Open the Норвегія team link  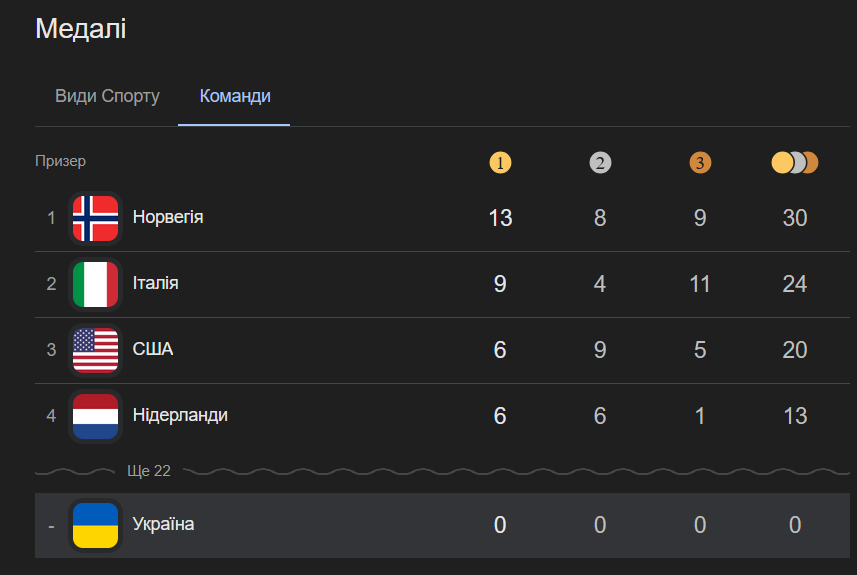tap(168, 217)
